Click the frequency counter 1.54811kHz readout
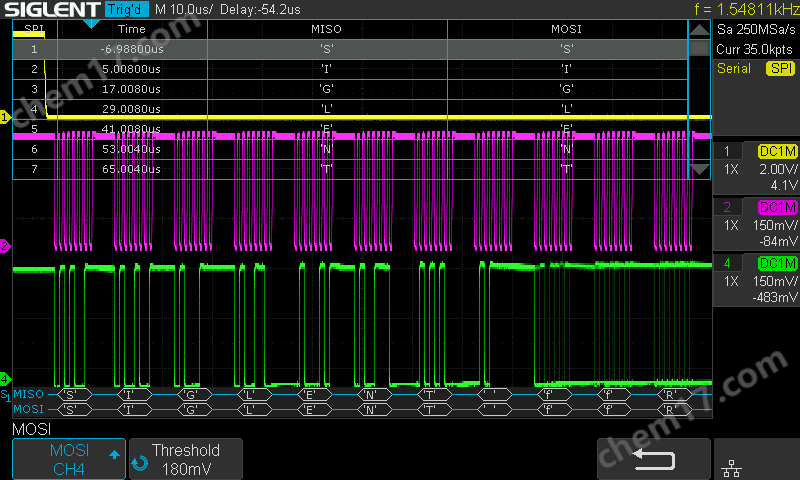Viewport: 800px width, 480px height. tap(746, 9)
